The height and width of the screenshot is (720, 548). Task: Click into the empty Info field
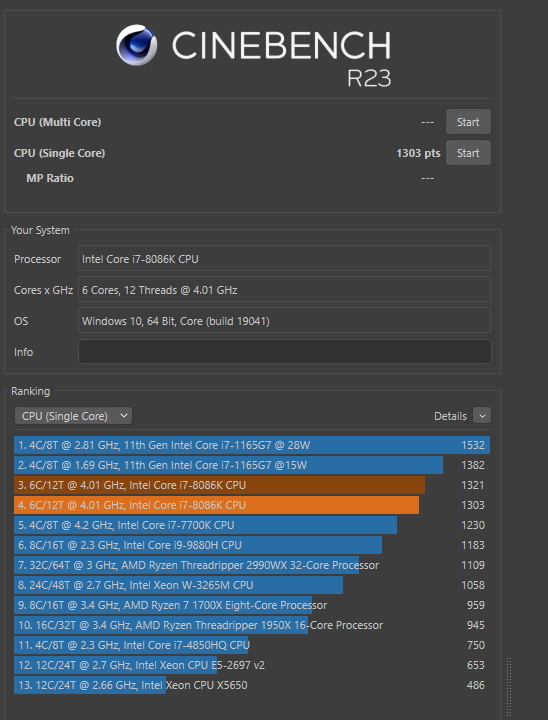tap(284, 352)
